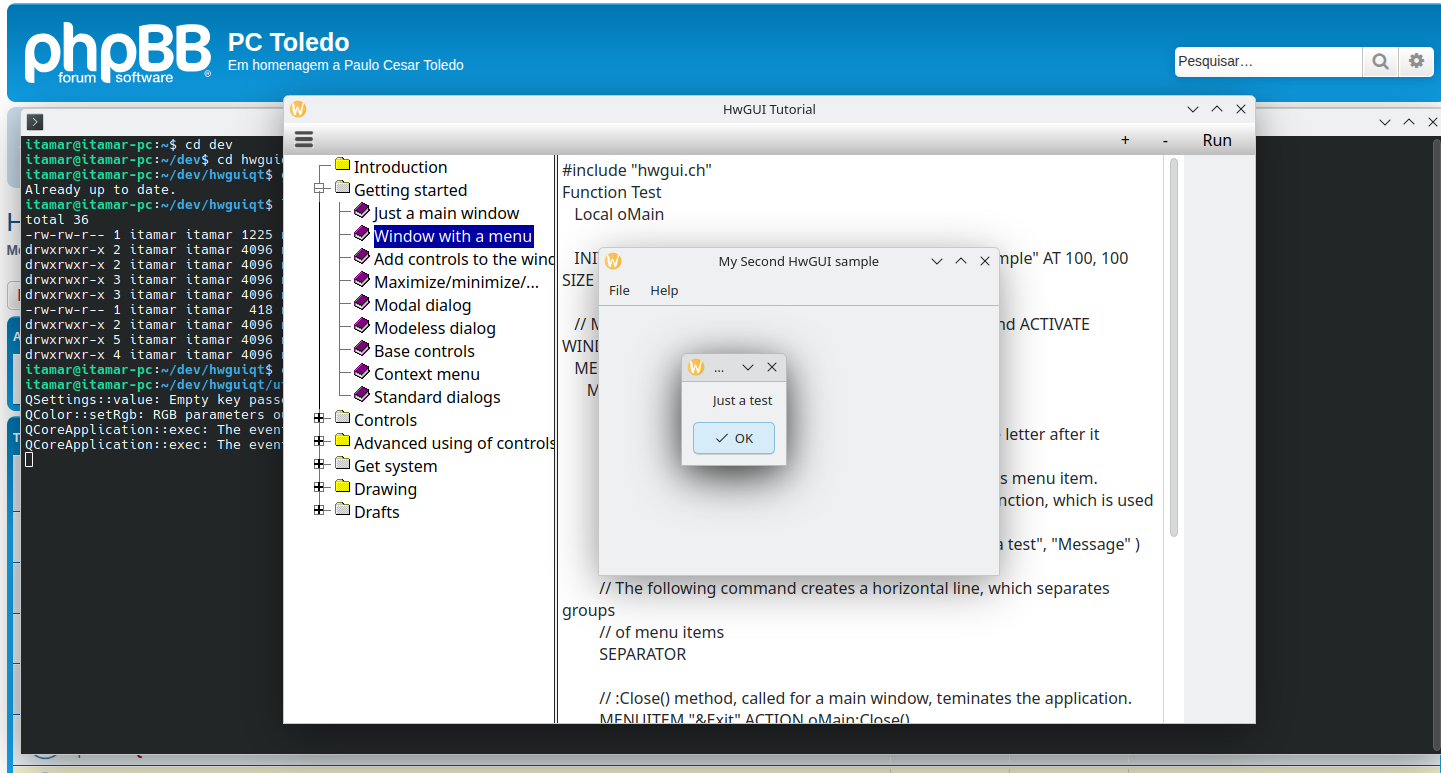Click the phpBB search magnifier icon
The image size is (1441, 773).
click(x=1380, y=61)
